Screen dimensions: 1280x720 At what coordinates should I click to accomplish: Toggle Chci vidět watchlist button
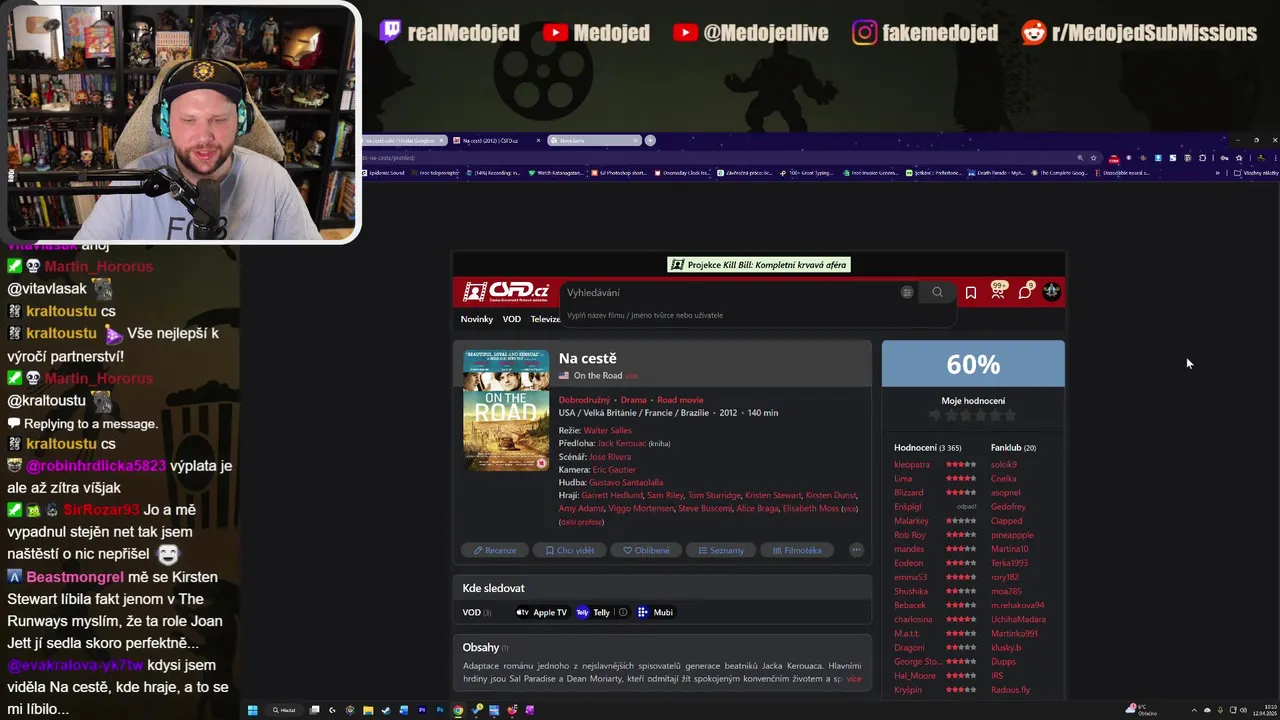tap(569, 550)
